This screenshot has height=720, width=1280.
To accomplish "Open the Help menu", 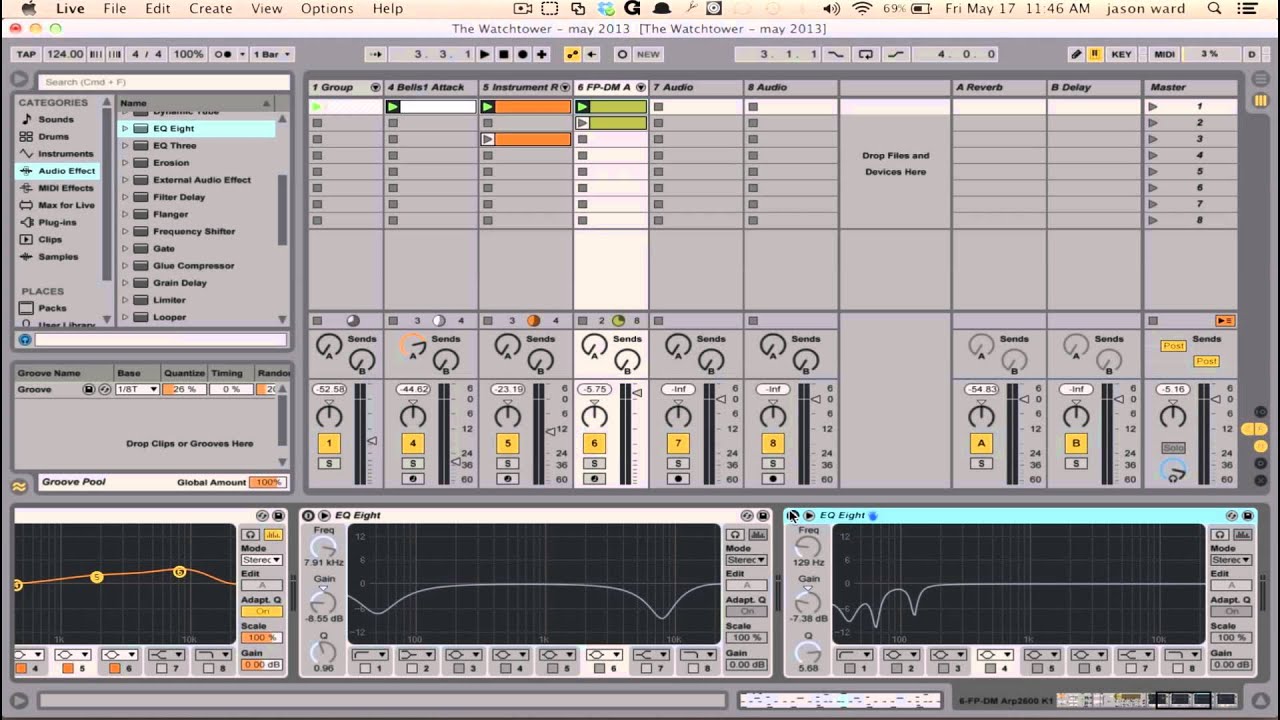I will point(388,9).
